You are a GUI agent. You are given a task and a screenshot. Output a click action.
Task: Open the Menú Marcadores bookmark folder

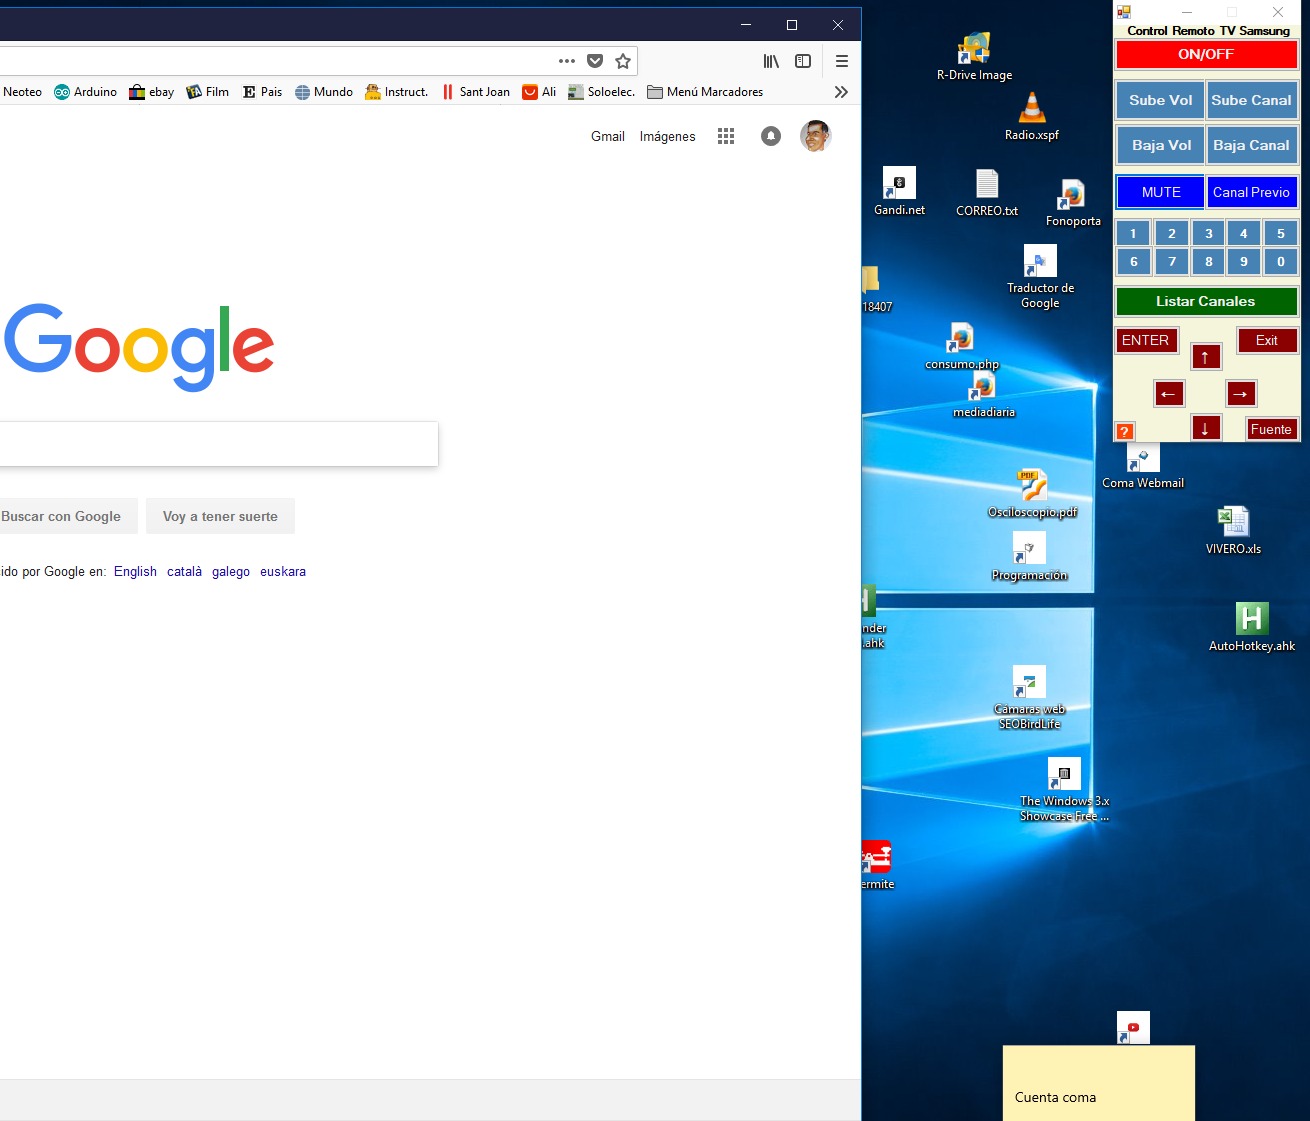pyautogui.click(x=705, y=92)
